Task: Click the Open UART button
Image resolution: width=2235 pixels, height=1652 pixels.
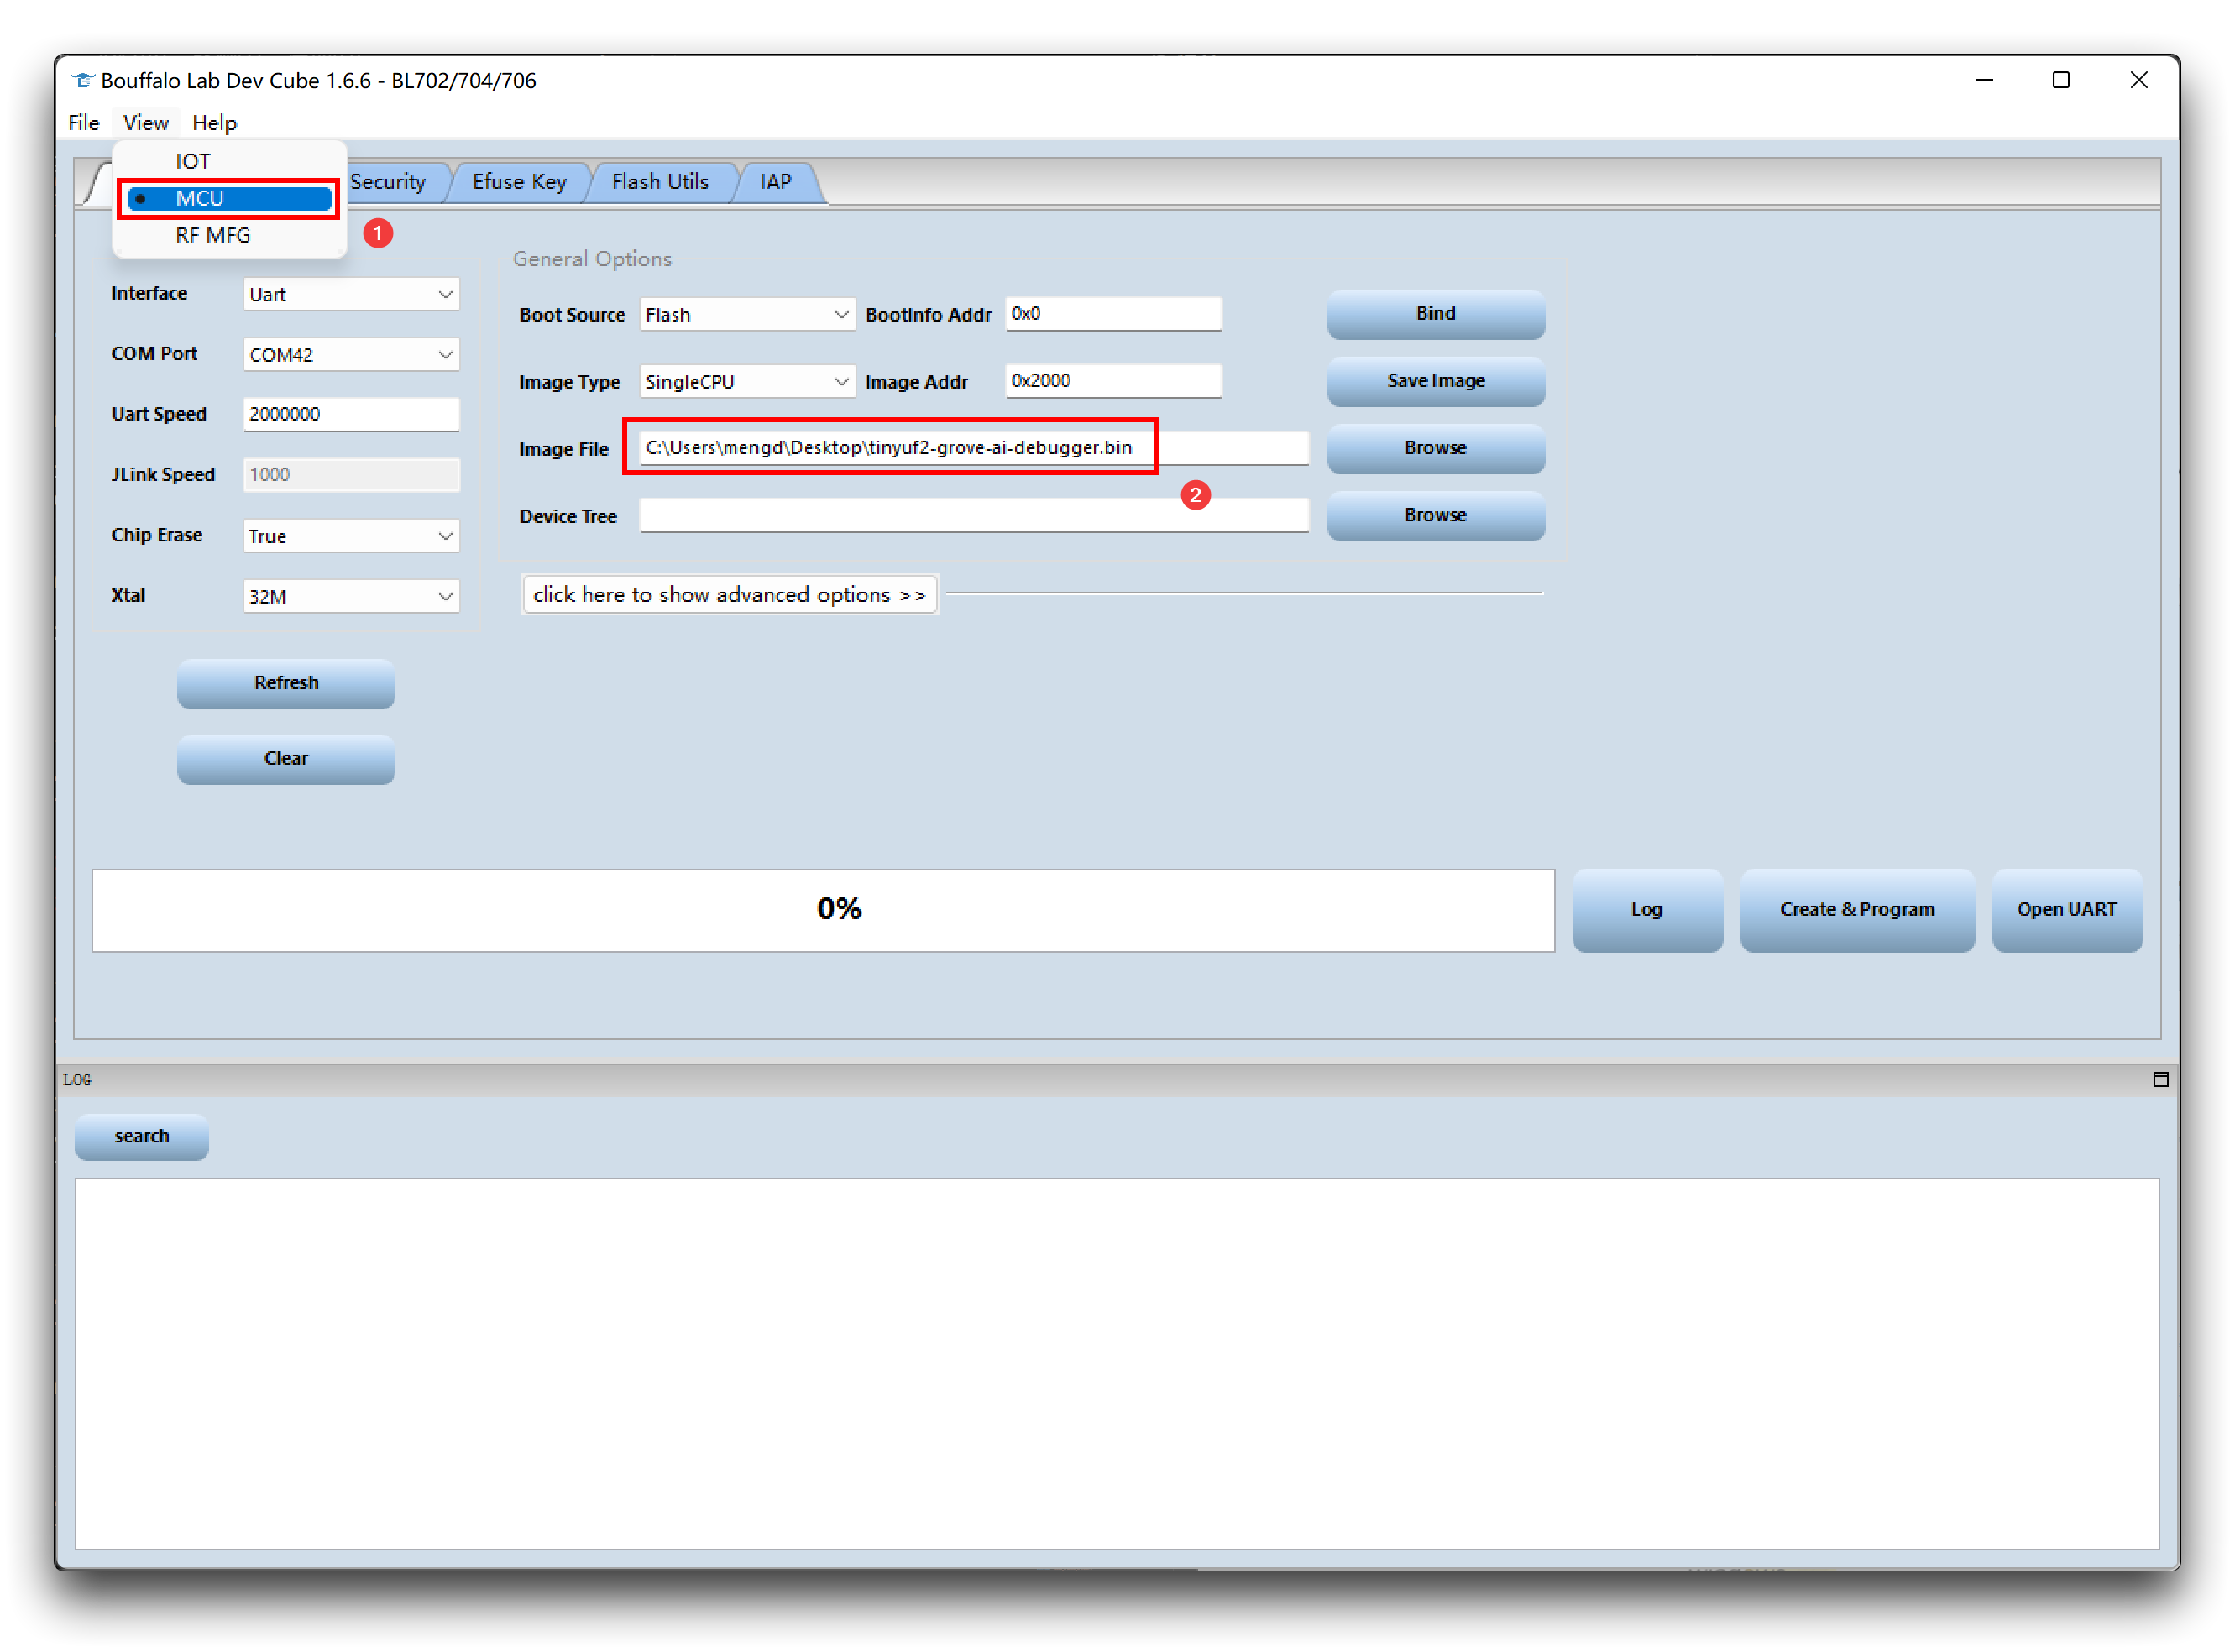Action: click(x=2067, y=910)
